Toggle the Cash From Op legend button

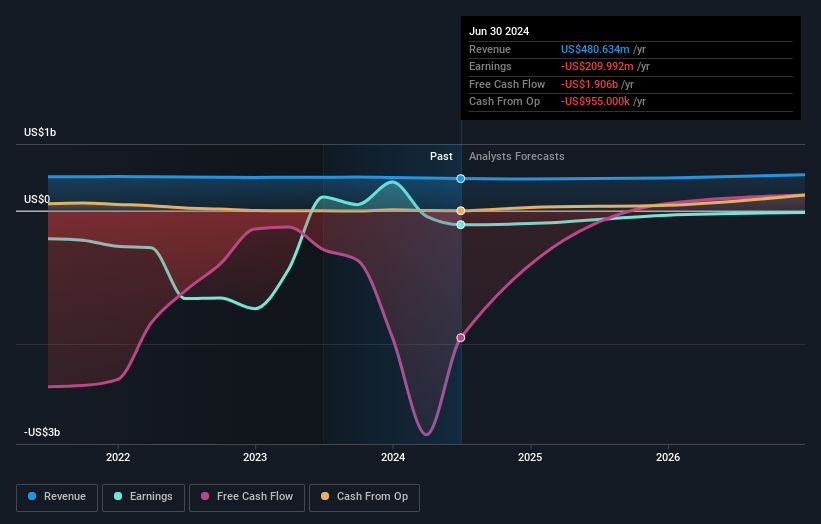tap(364, 497)
